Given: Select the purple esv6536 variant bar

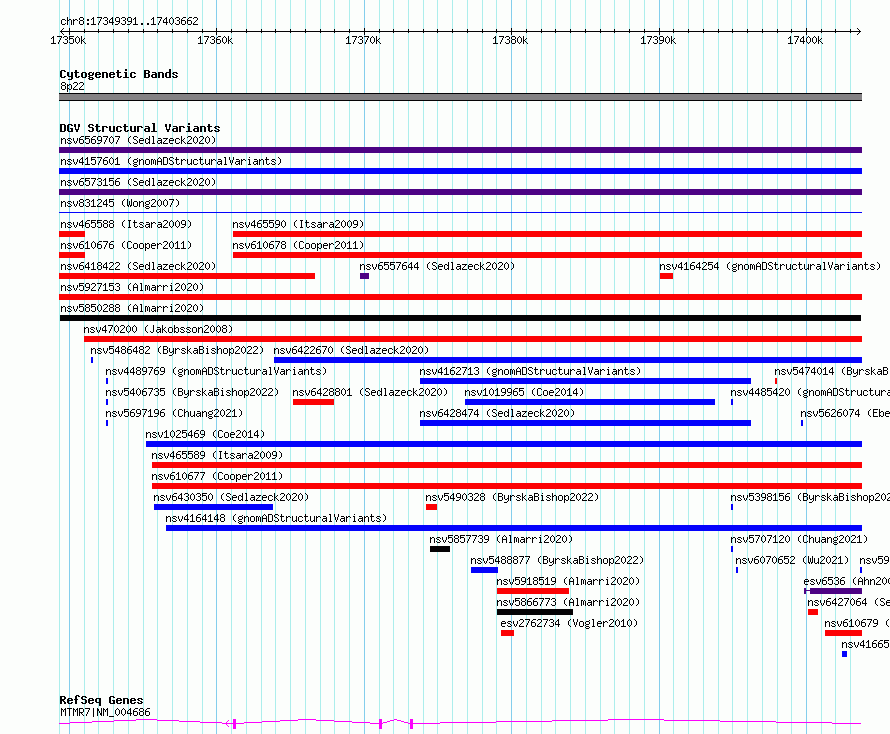Looking at the screenshot, I should tap(833, 591).
